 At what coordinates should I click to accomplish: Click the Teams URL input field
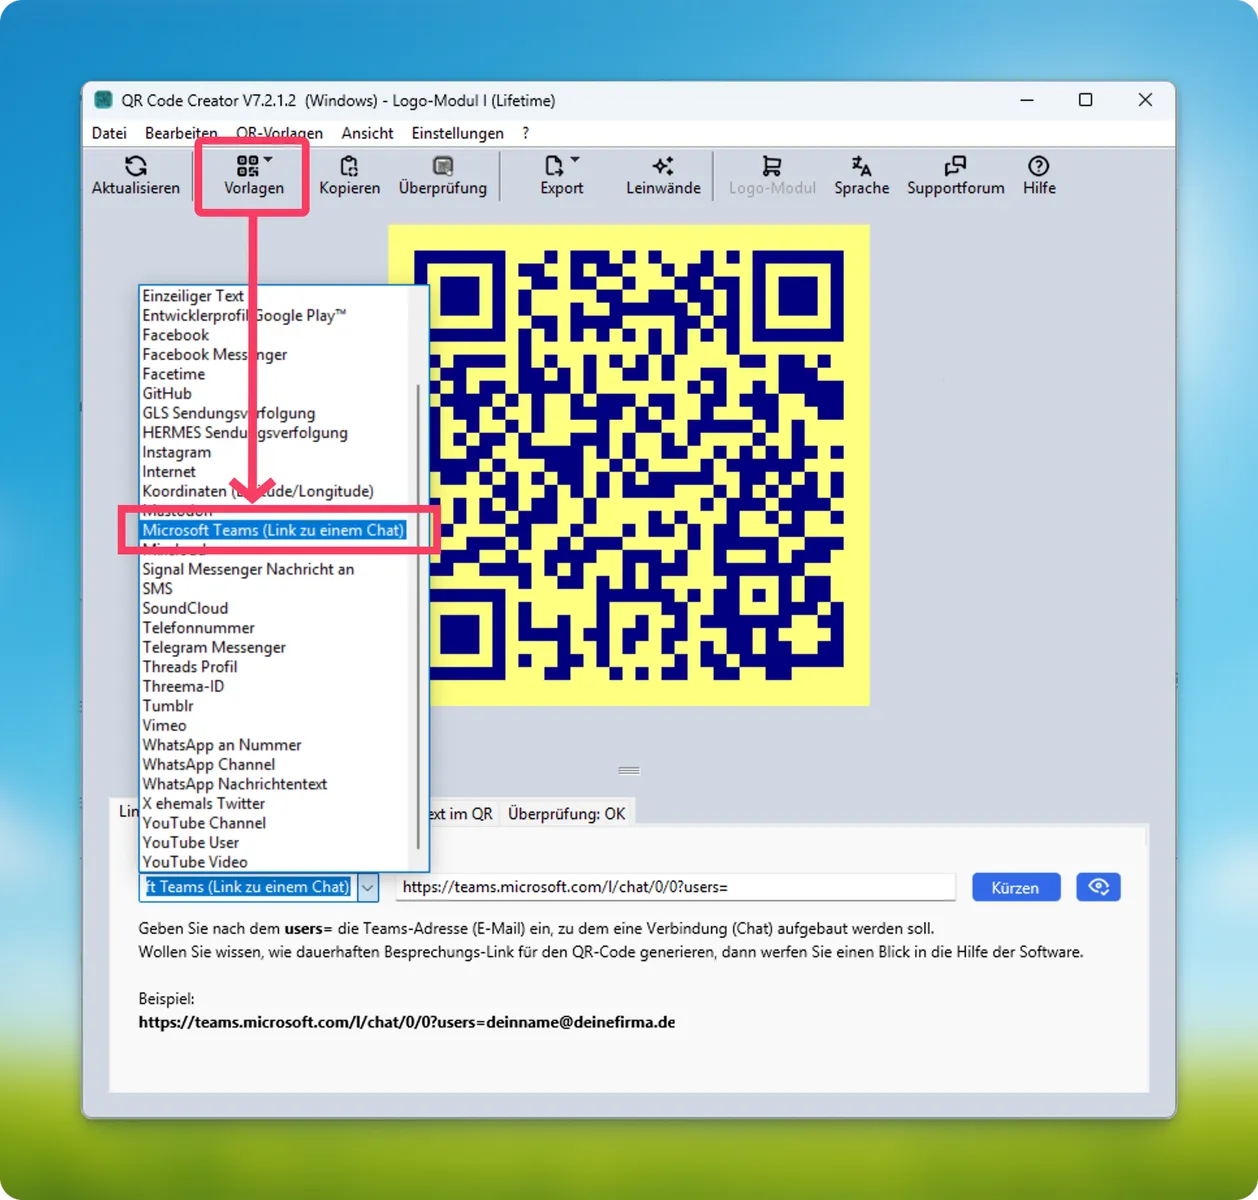click(675, 887)
